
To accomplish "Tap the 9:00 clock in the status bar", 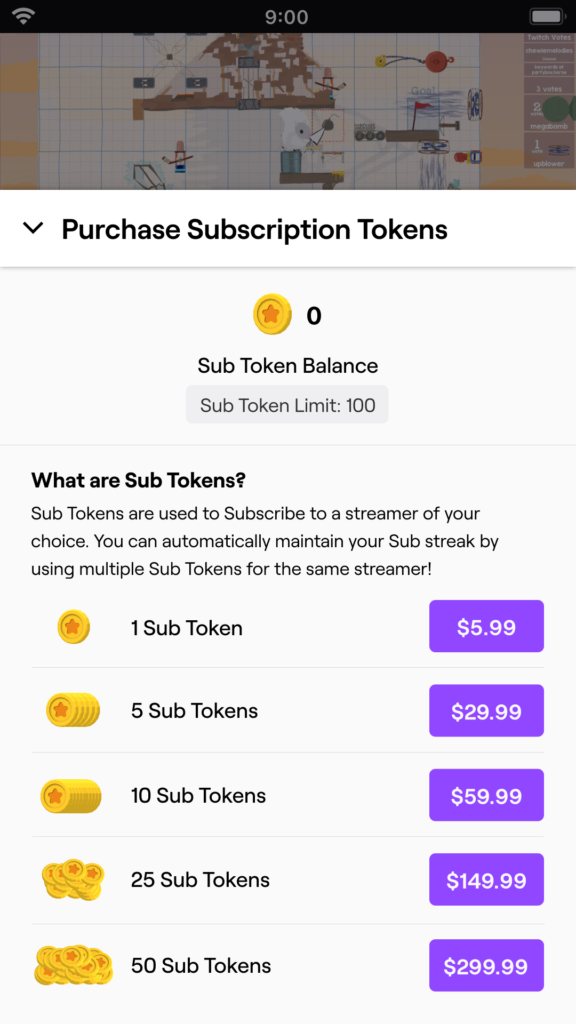I will (288, 15).
